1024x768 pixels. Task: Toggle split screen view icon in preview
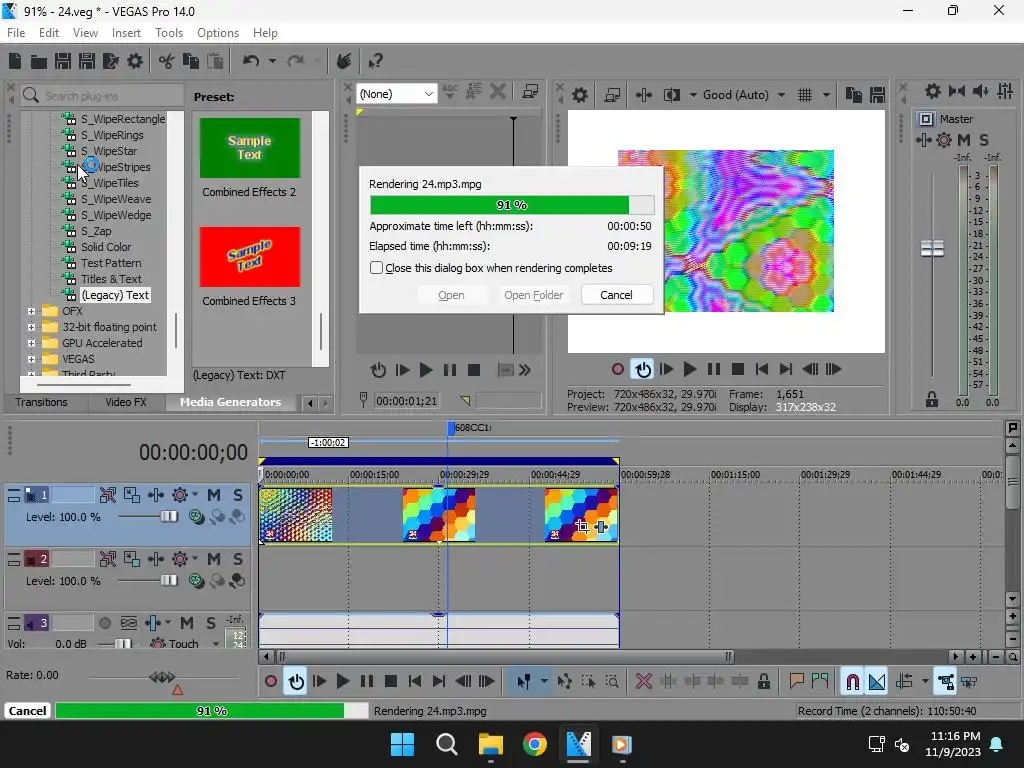click(x=672, y=95)
